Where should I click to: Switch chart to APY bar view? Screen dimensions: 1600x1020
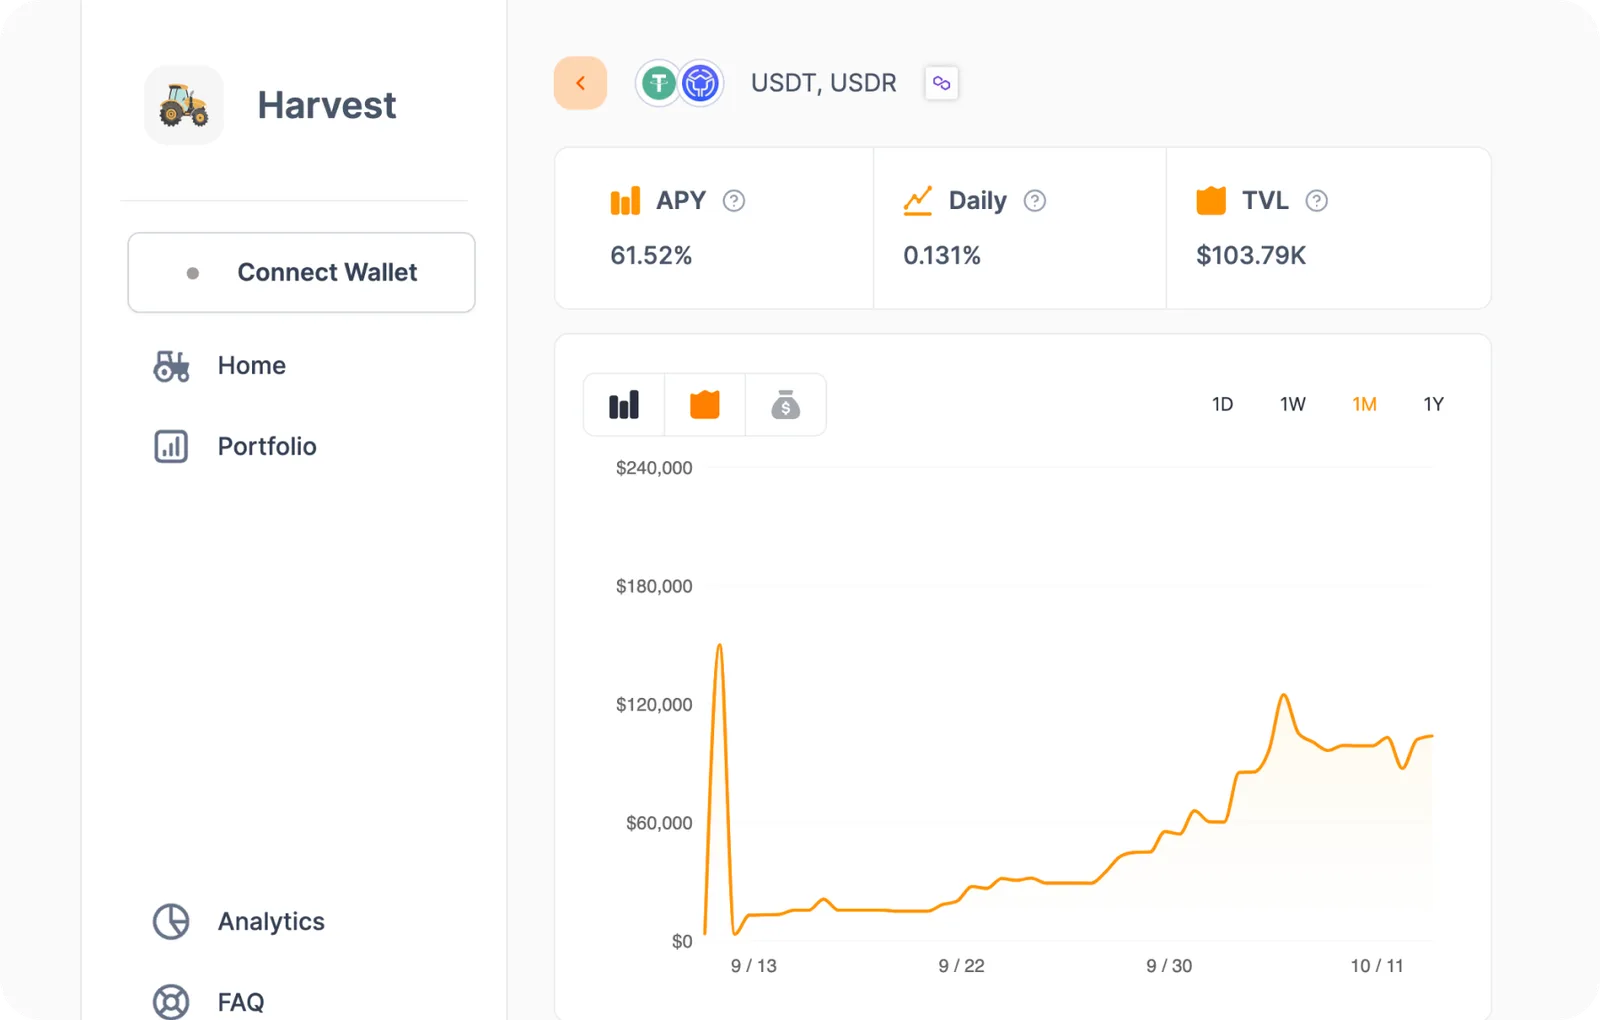tap(624, 405)
